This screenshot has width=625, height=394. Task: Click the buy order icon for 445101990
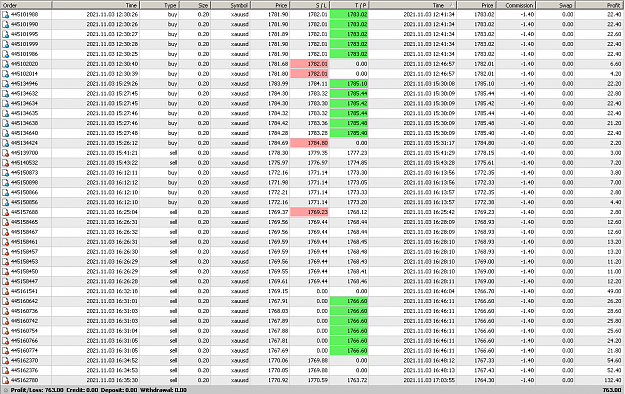[x=5, y=24]
